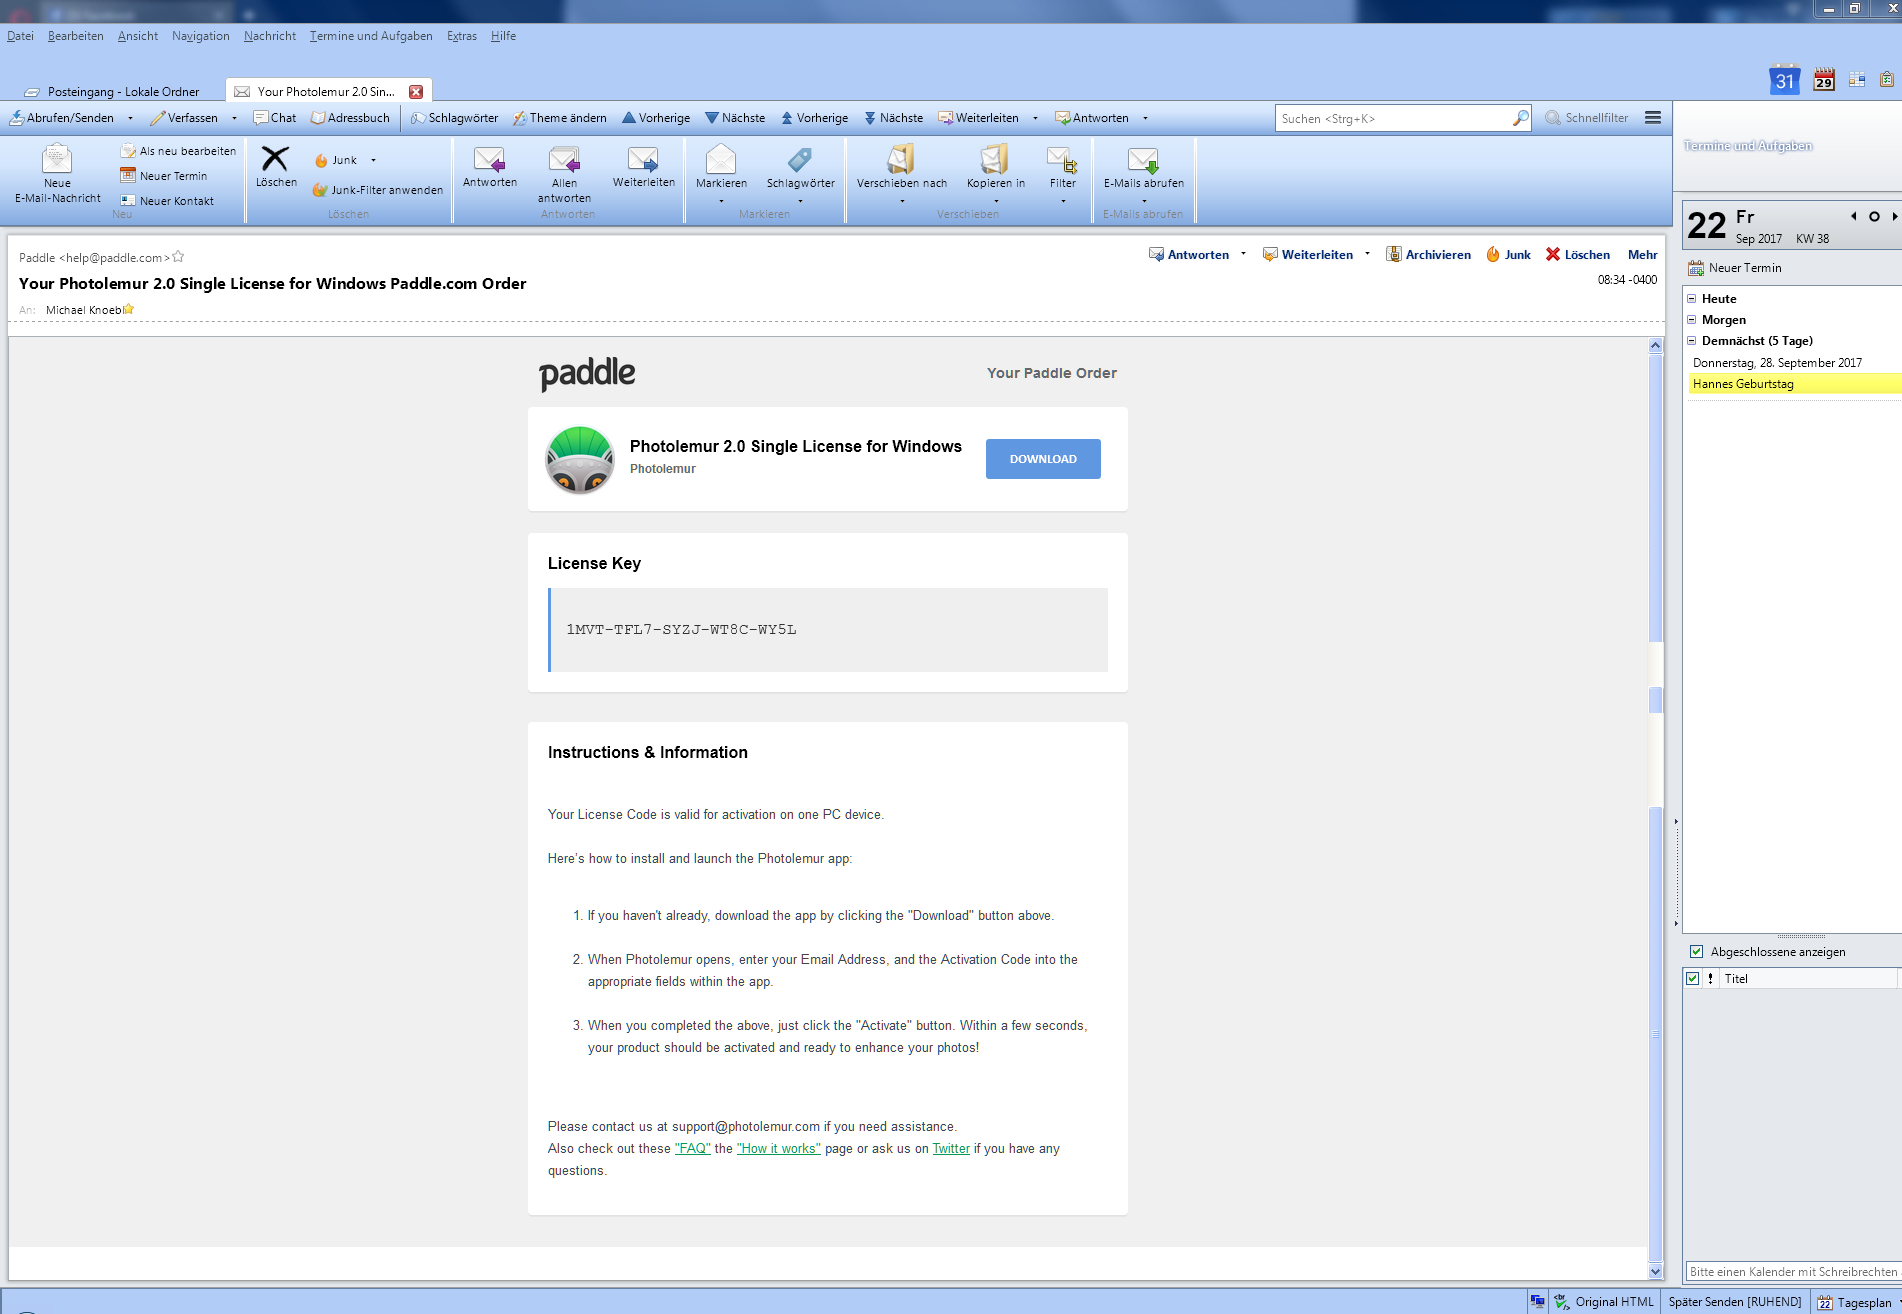Click Markieren envelope icon
The image size is (1902, 1314).
(721, 159)
